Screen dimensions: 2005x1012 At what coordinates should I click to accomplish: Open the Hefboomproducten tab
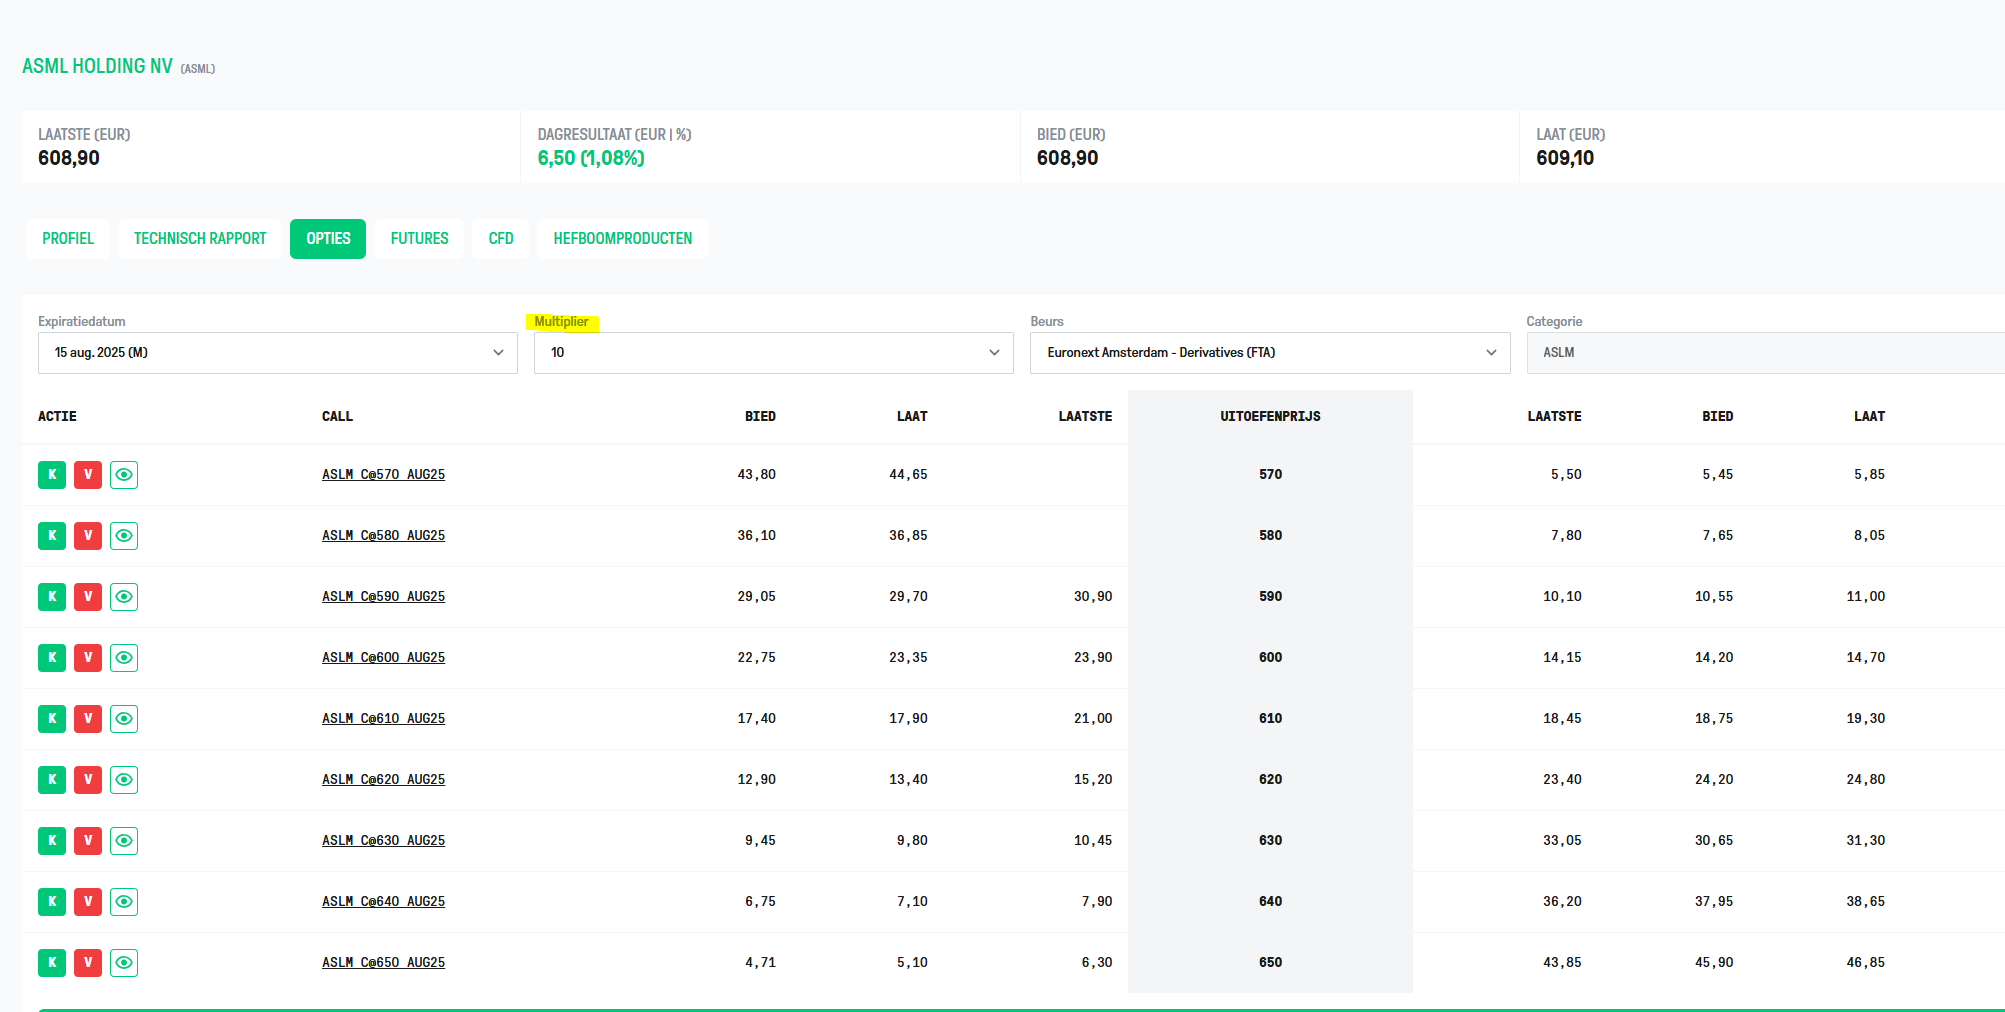[623, 239]
